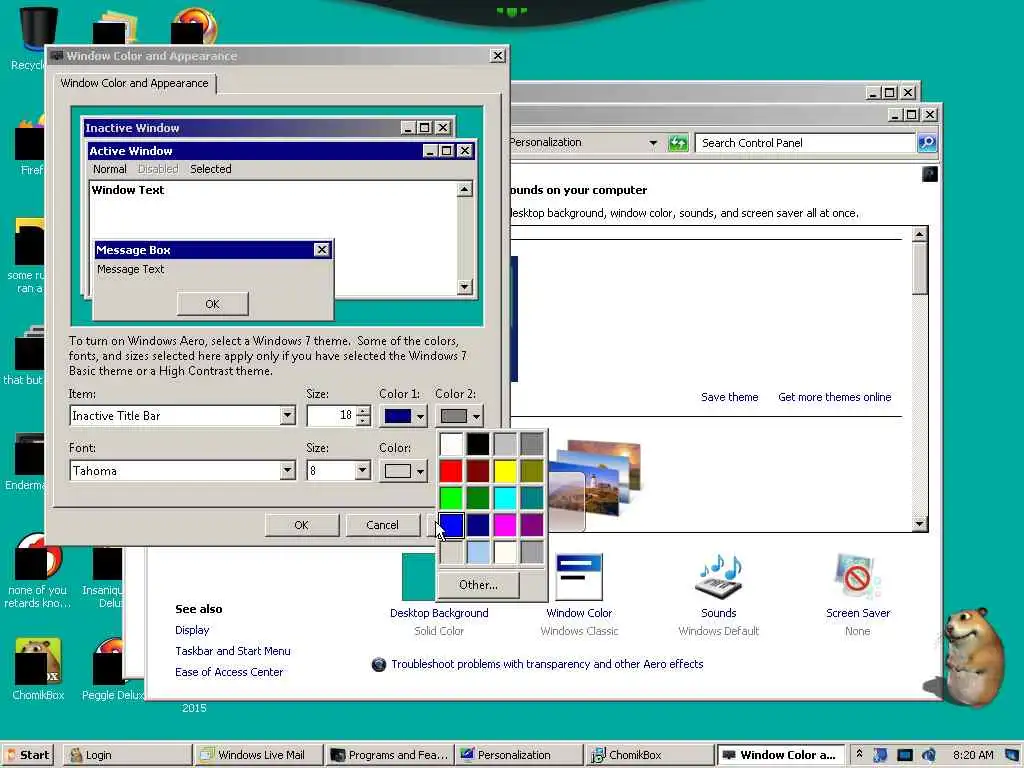Select the purple color swatch
Image resolution: width=1024 pixels, height=768 pixels.
[532, 525]
